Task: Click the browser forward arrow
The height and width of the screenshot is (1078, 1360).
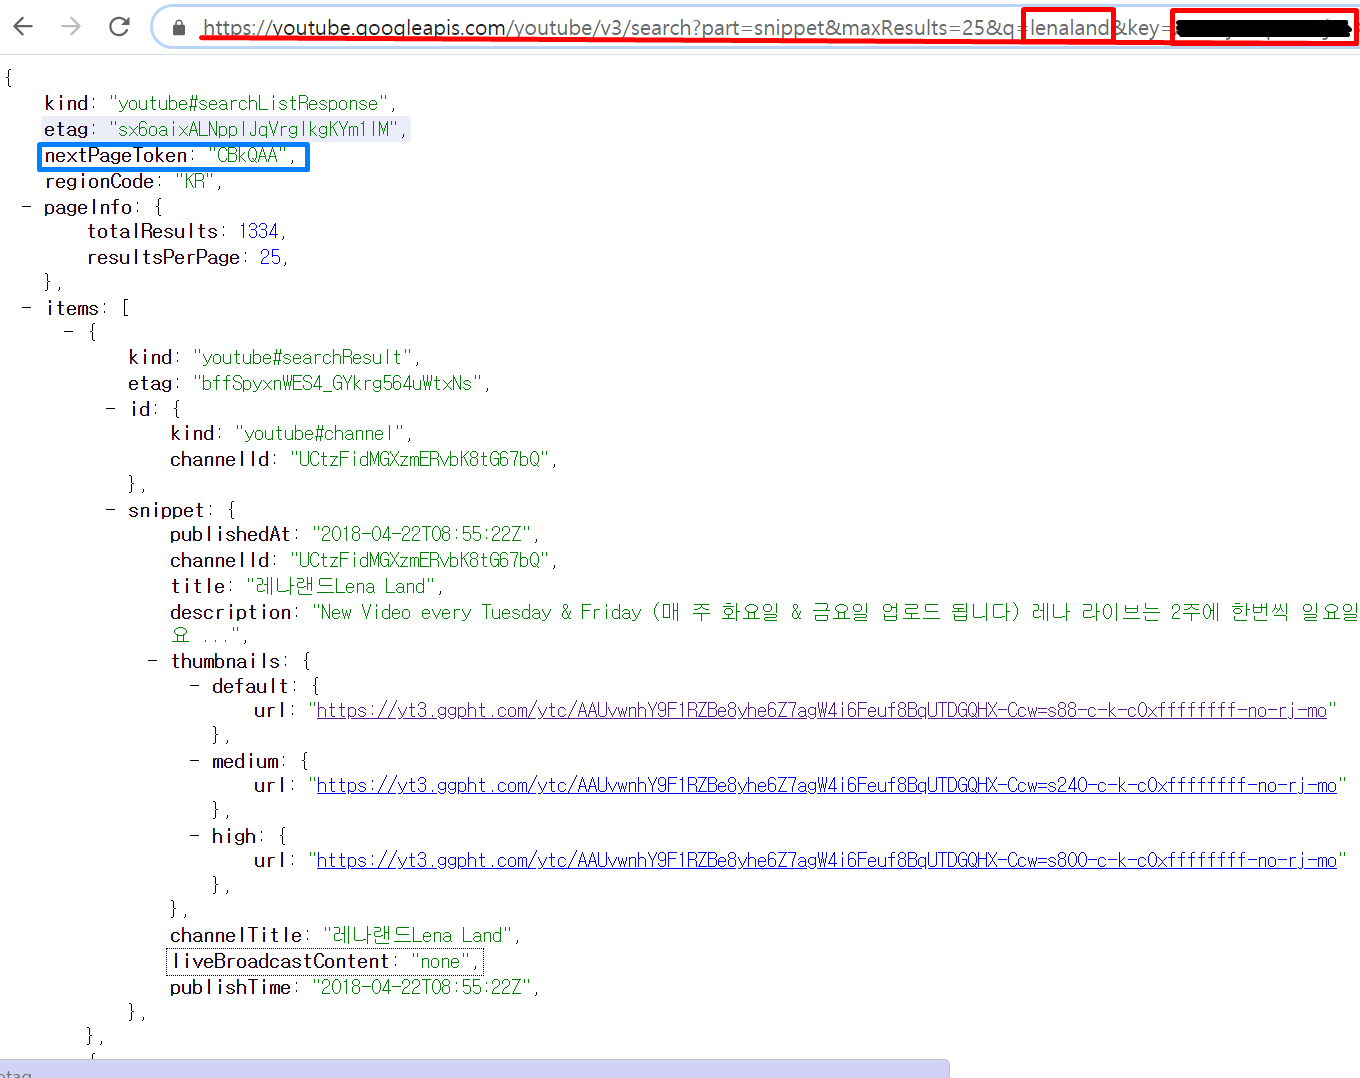Action: [71, 26]
